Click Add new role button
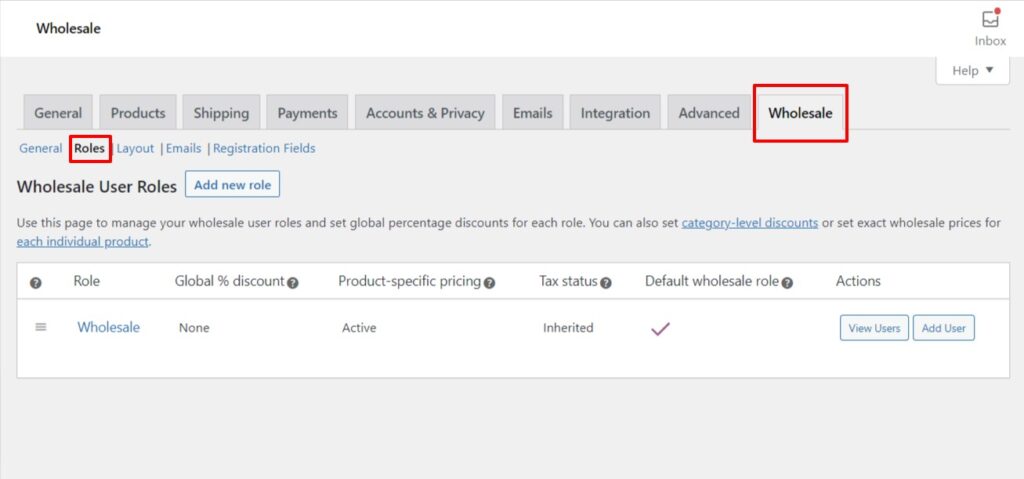Image resolution: width=1024 pixels, height=479 pixels. (233, 185)
